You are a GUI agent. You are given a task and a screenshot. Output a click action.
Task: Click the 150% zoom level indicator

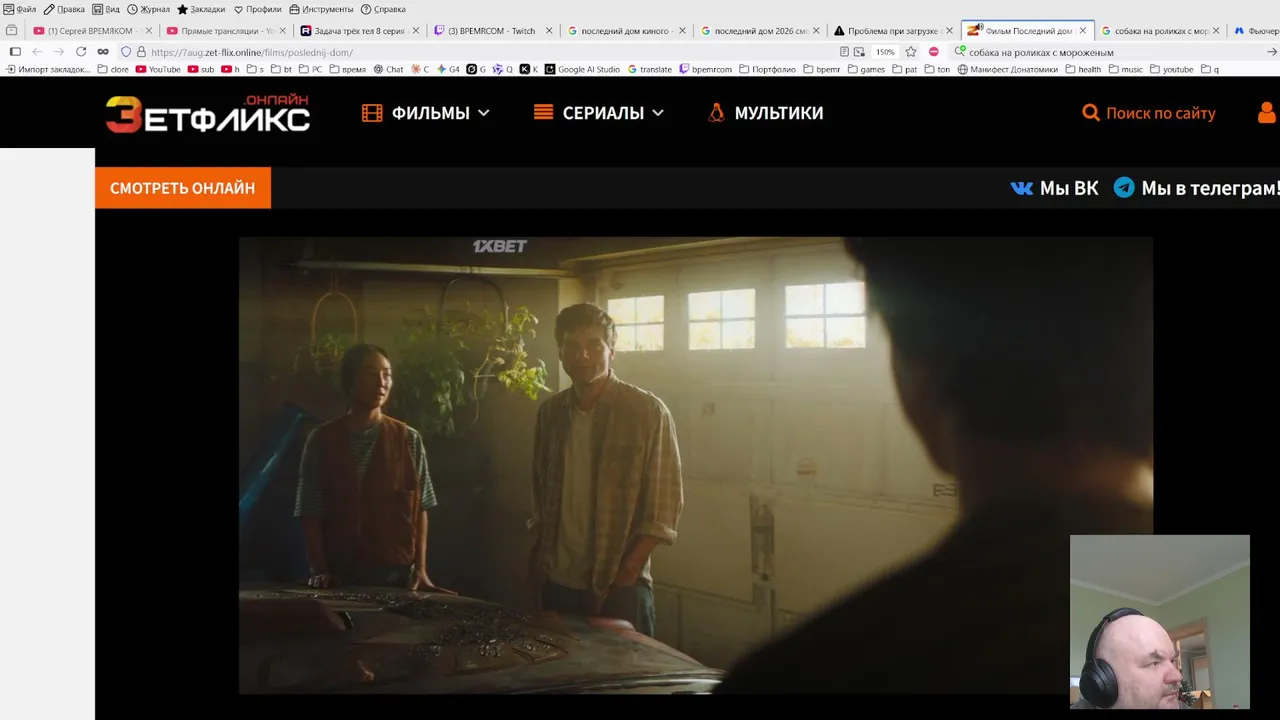[x=885, y=52]
